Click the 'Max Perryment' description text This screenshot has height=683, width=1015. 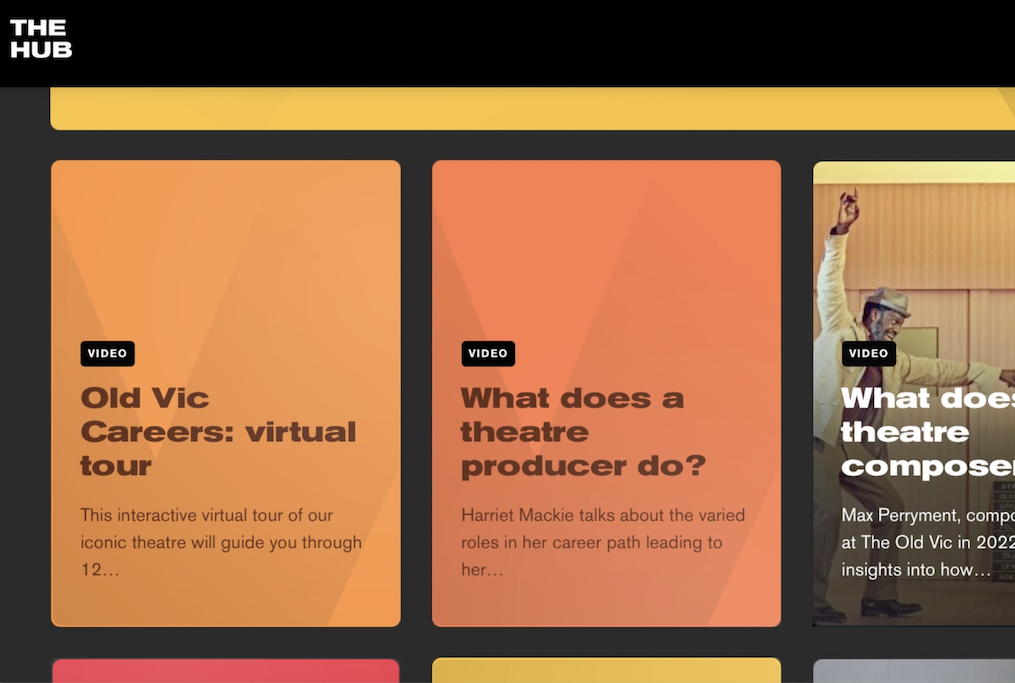point(927,542)
